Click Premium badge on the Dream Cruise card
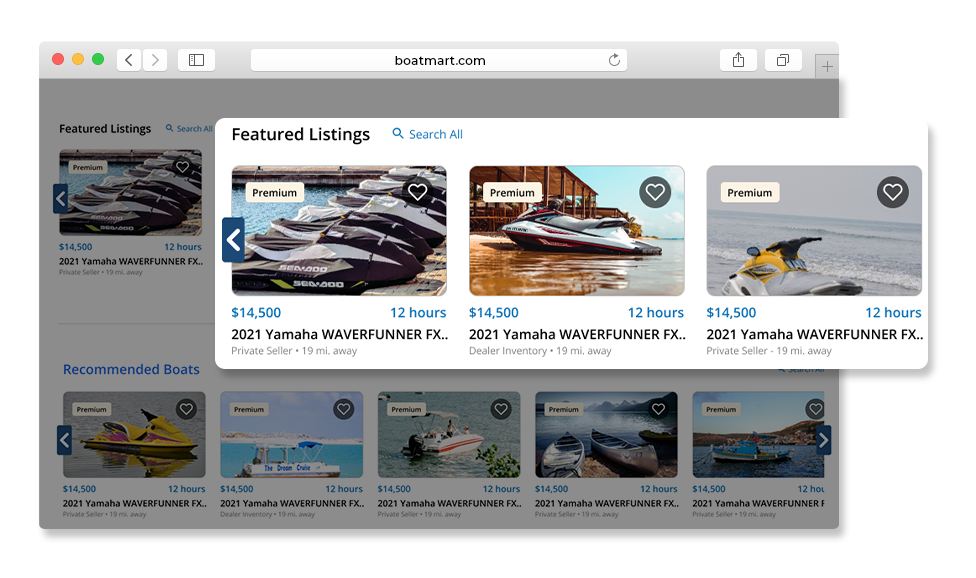The image size is (976, 578). click(x=249, y=409)
